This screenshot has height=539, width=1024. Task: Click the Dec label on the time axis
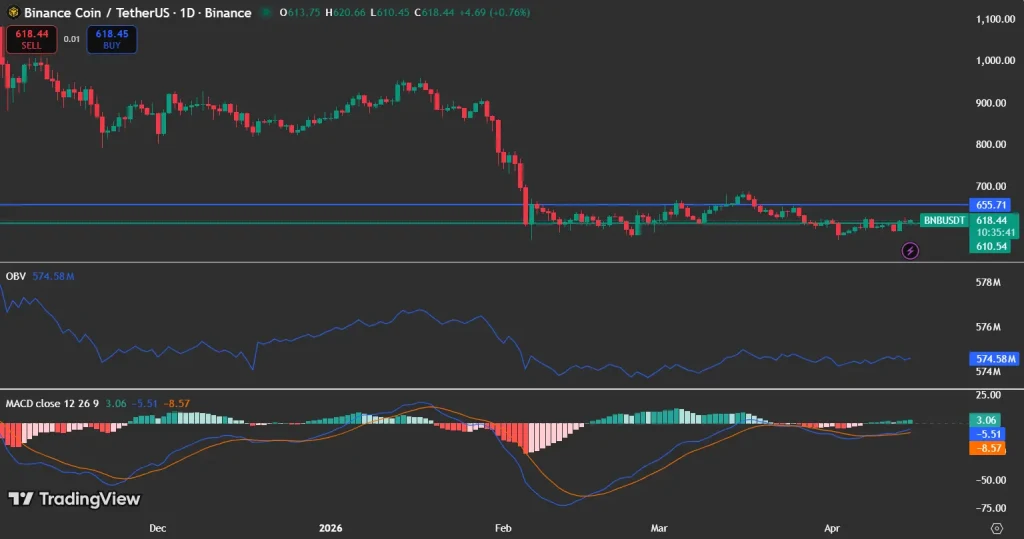(157, 528)
